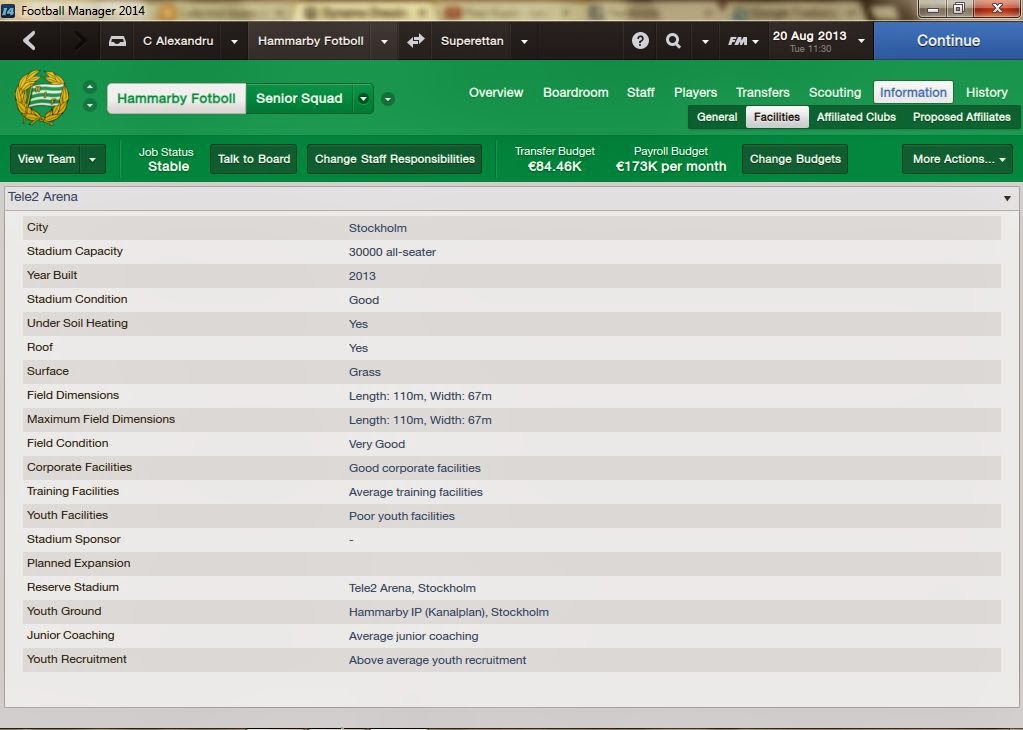Screen dimensions: 1023x730
Task: Open the View Team dropdown arrow
Action: coord(93,159)
